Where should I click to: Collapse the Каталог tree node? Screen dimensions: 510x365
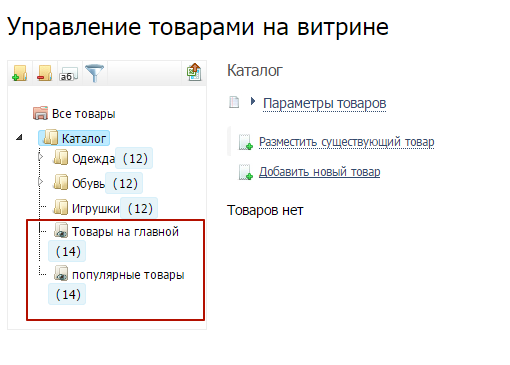pos(19,137)
